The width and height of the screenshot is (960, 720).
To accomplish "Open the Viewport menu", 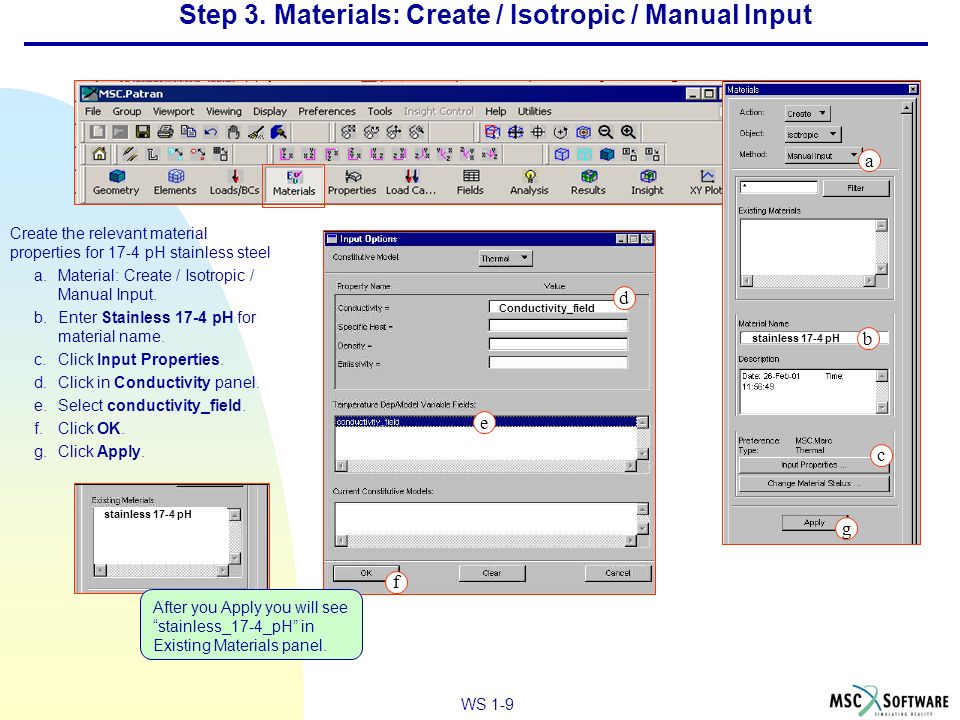I will 173,111.
